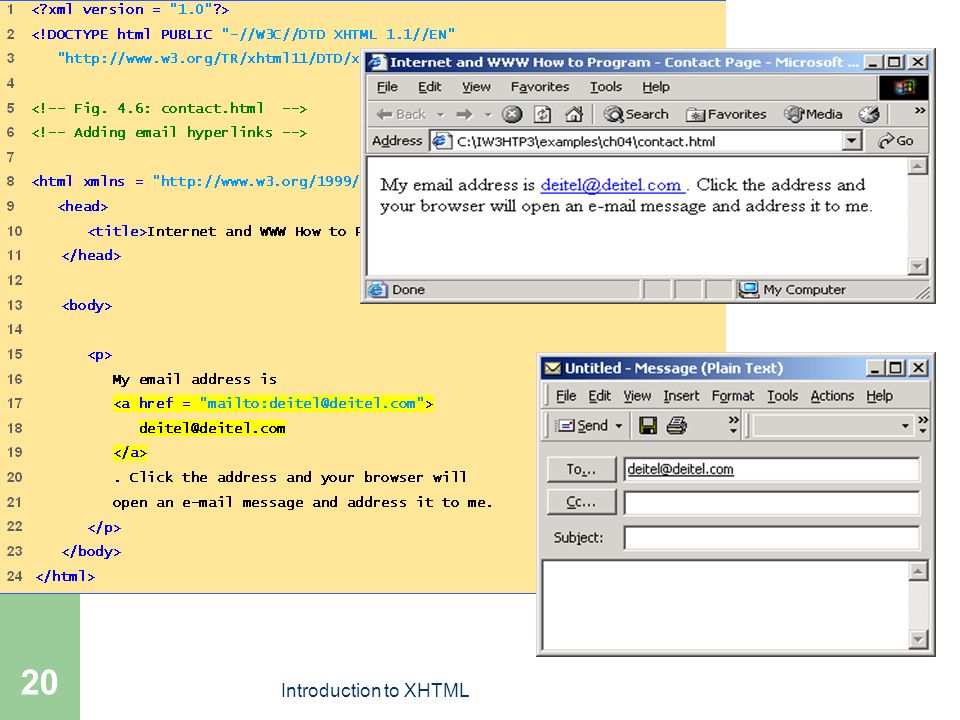Viewport: 960px width, 720px height.
Task: Open Insert menu in Message window
Action: coord(681,396)
